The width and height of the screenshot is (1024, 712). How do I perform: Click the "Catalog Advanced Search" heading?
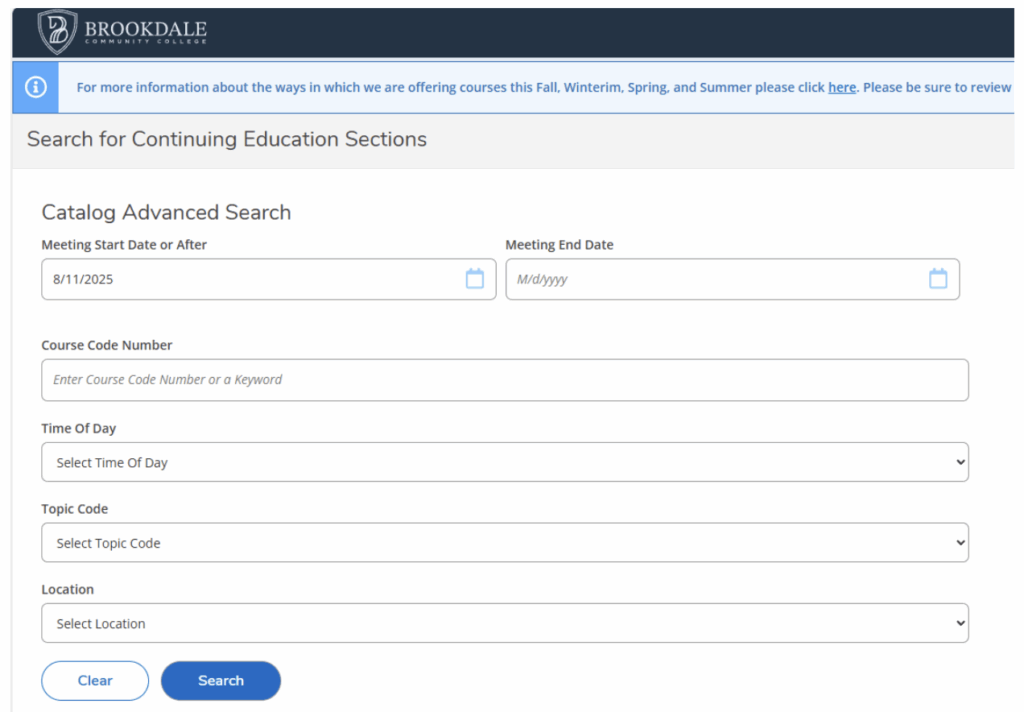[x=166, y=212]
